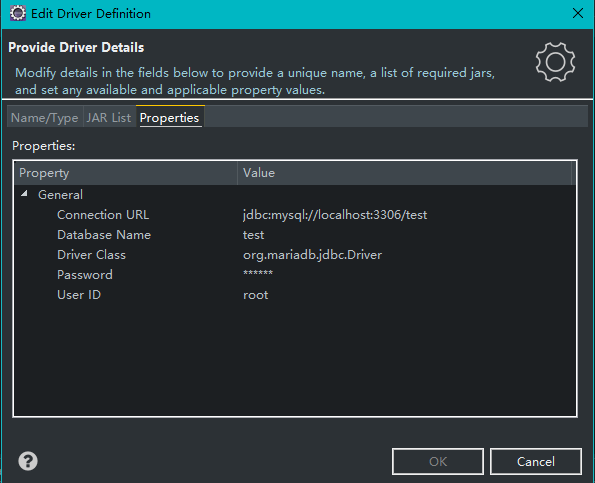Click the OK button
Viewport: 595px width, 483px height.
438,461
